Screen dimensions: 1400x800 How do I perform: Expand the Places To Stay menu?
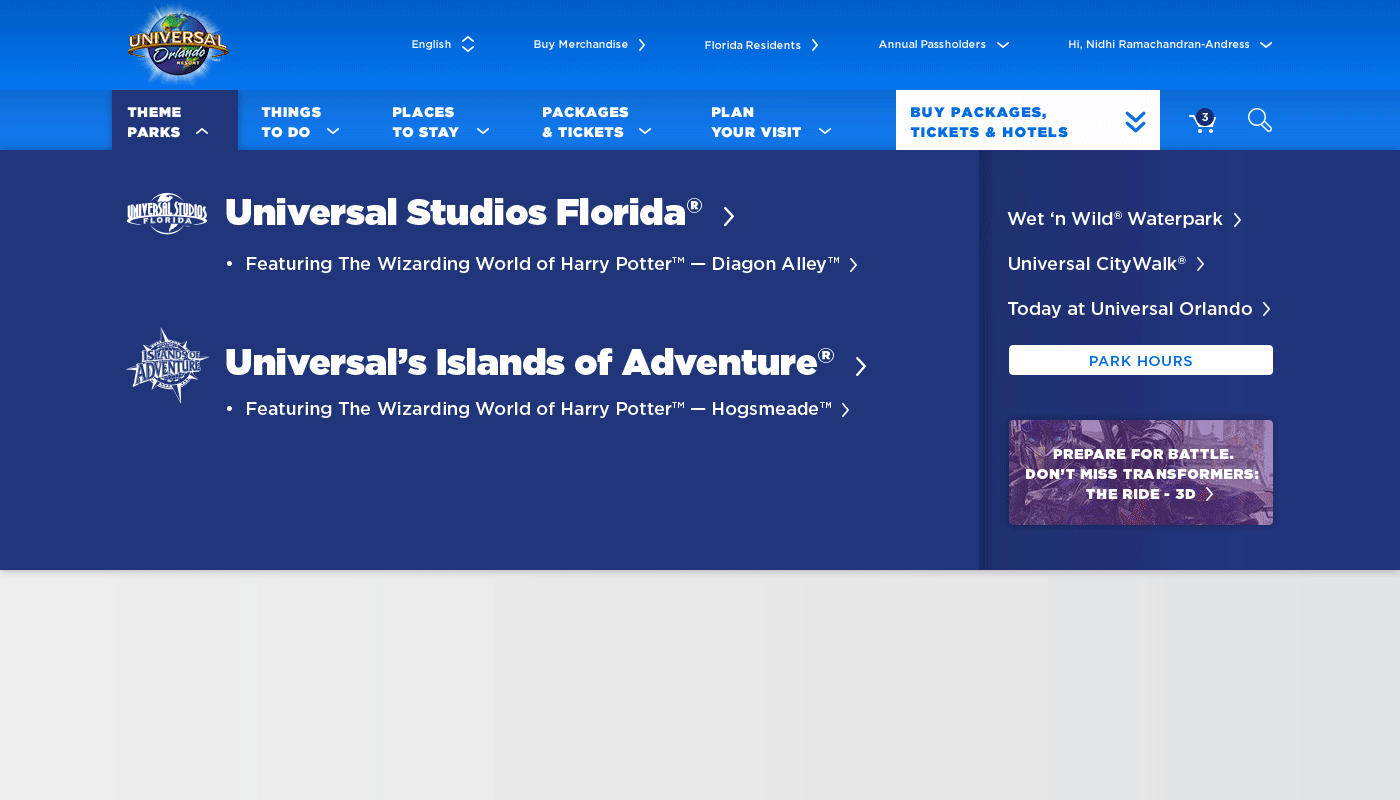coord(440,121)
